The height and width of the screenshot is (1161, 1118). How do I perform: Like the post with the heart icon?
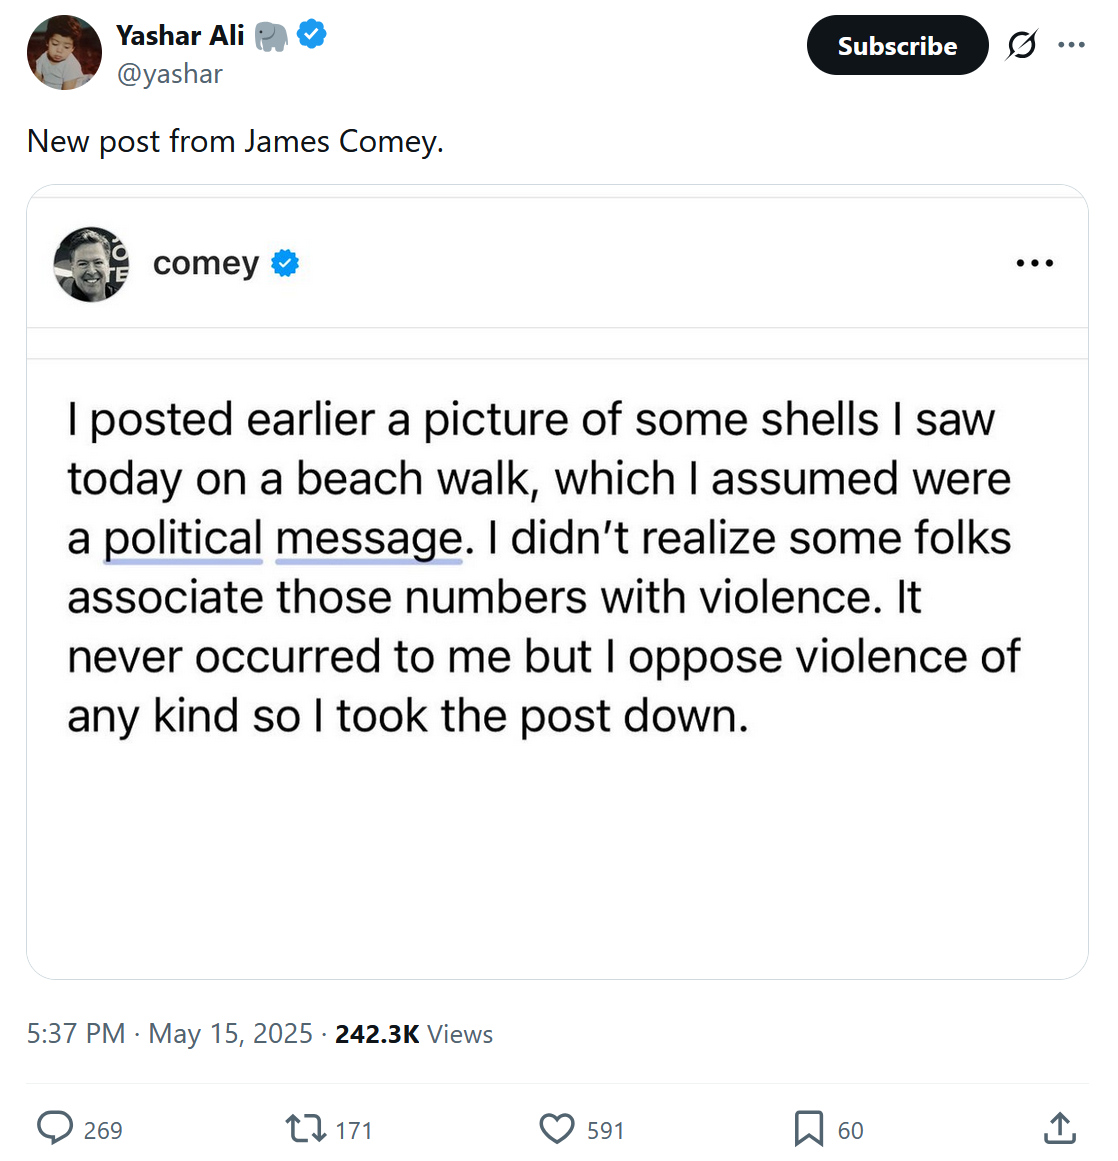point(557,1129)
